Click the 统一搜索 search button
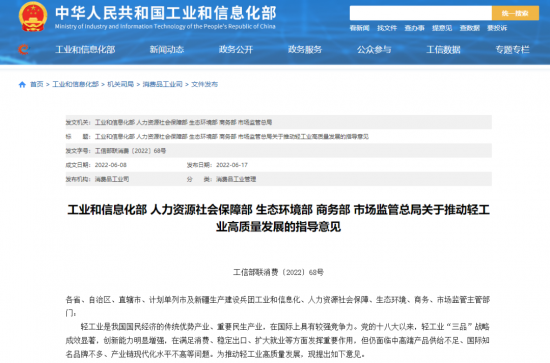Image resolution: width=550 pixels, height=363 pixels. (x=515, y=13)
